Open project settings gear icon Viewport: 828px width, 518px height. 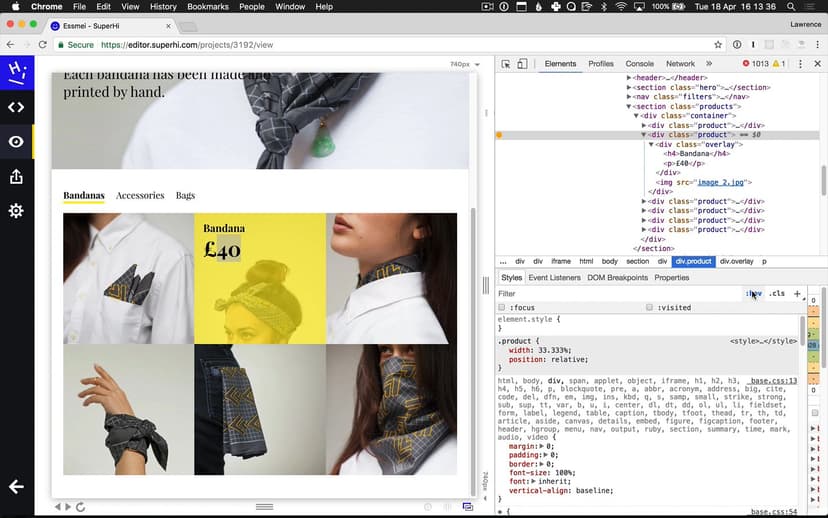click(16, 211)
